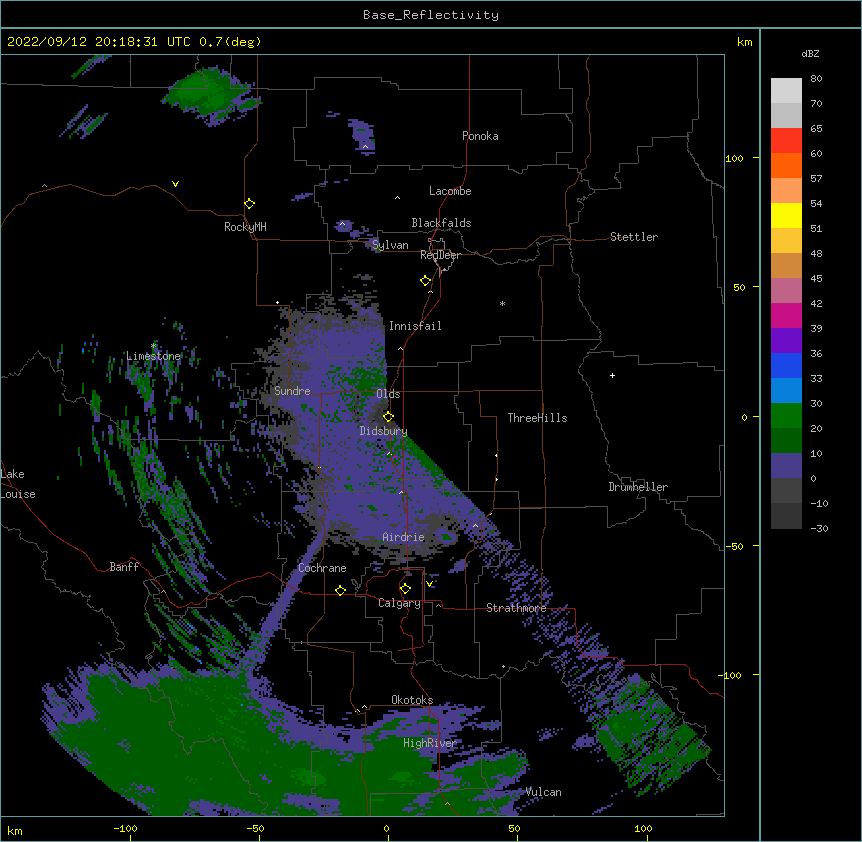Click the Cochrane city label
The image size is (862, 842).
(322, 568)
